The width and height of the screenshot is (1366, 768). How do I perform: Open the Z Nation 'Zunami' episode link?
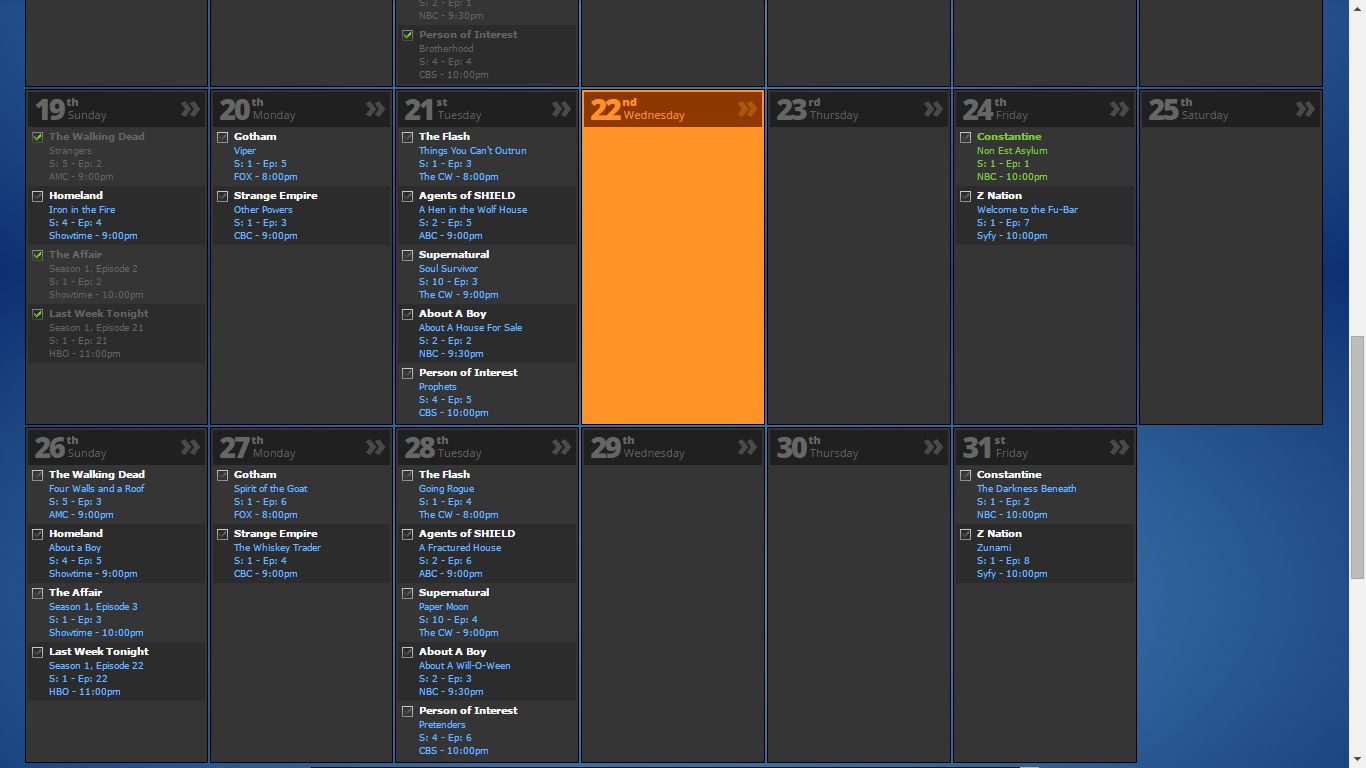click(x=994, y=548)
